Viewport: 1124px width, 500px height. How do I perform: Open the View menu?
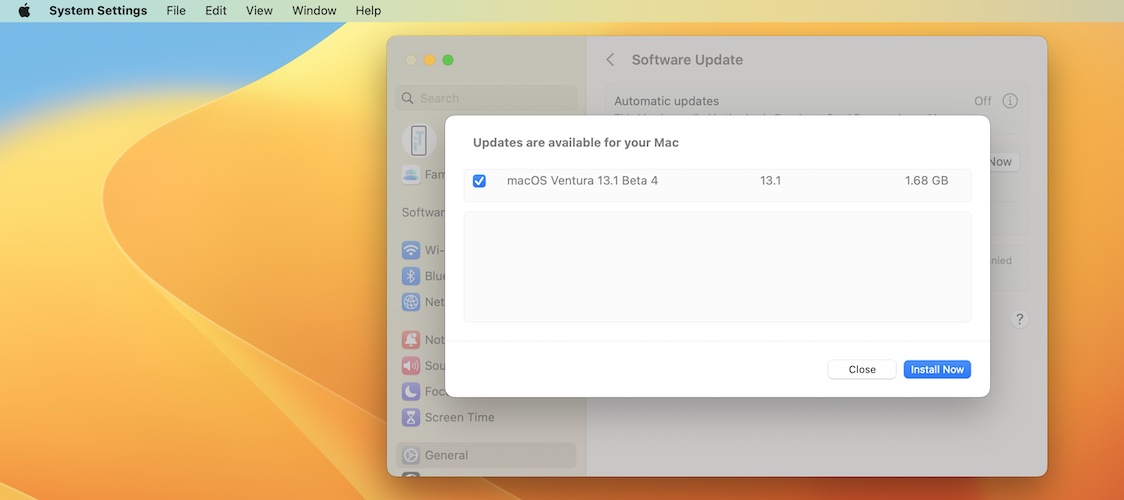coord(259,11)
